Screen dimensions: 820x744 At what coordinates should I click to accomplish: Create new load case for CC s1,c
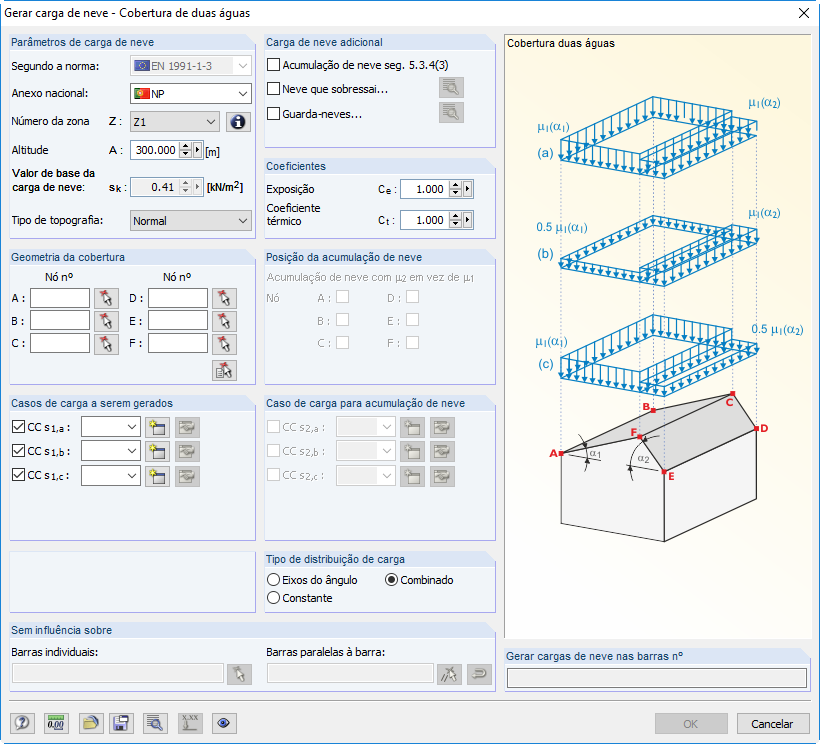pyautogui.click(x=157, y=476)
